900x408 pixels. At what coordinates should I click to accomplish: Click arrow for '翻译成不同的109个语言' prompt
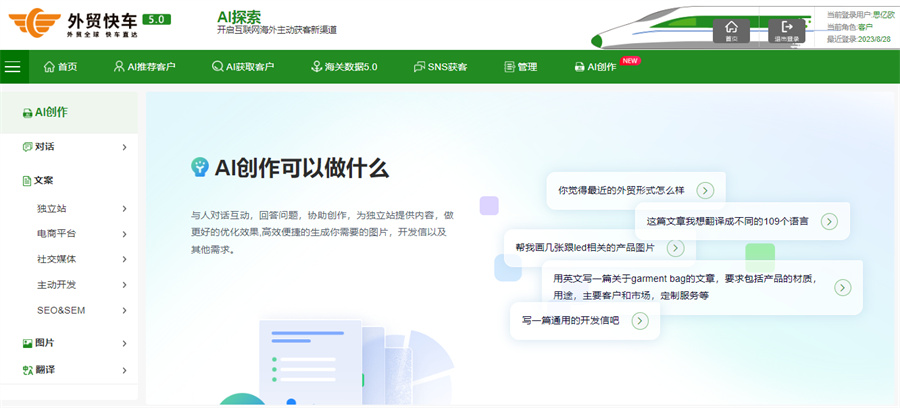coord(829,221)
